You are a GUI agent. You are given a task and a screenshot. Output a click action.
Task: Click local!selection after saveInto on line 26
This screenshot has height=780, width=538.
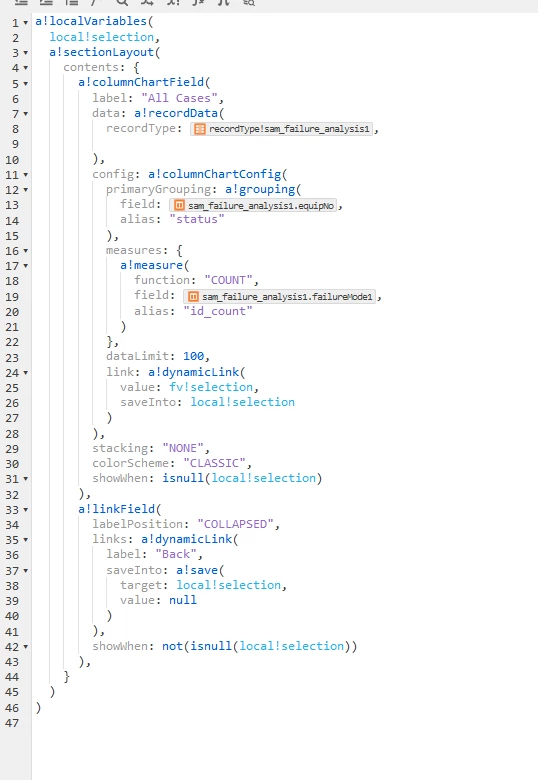click(243, 402)
